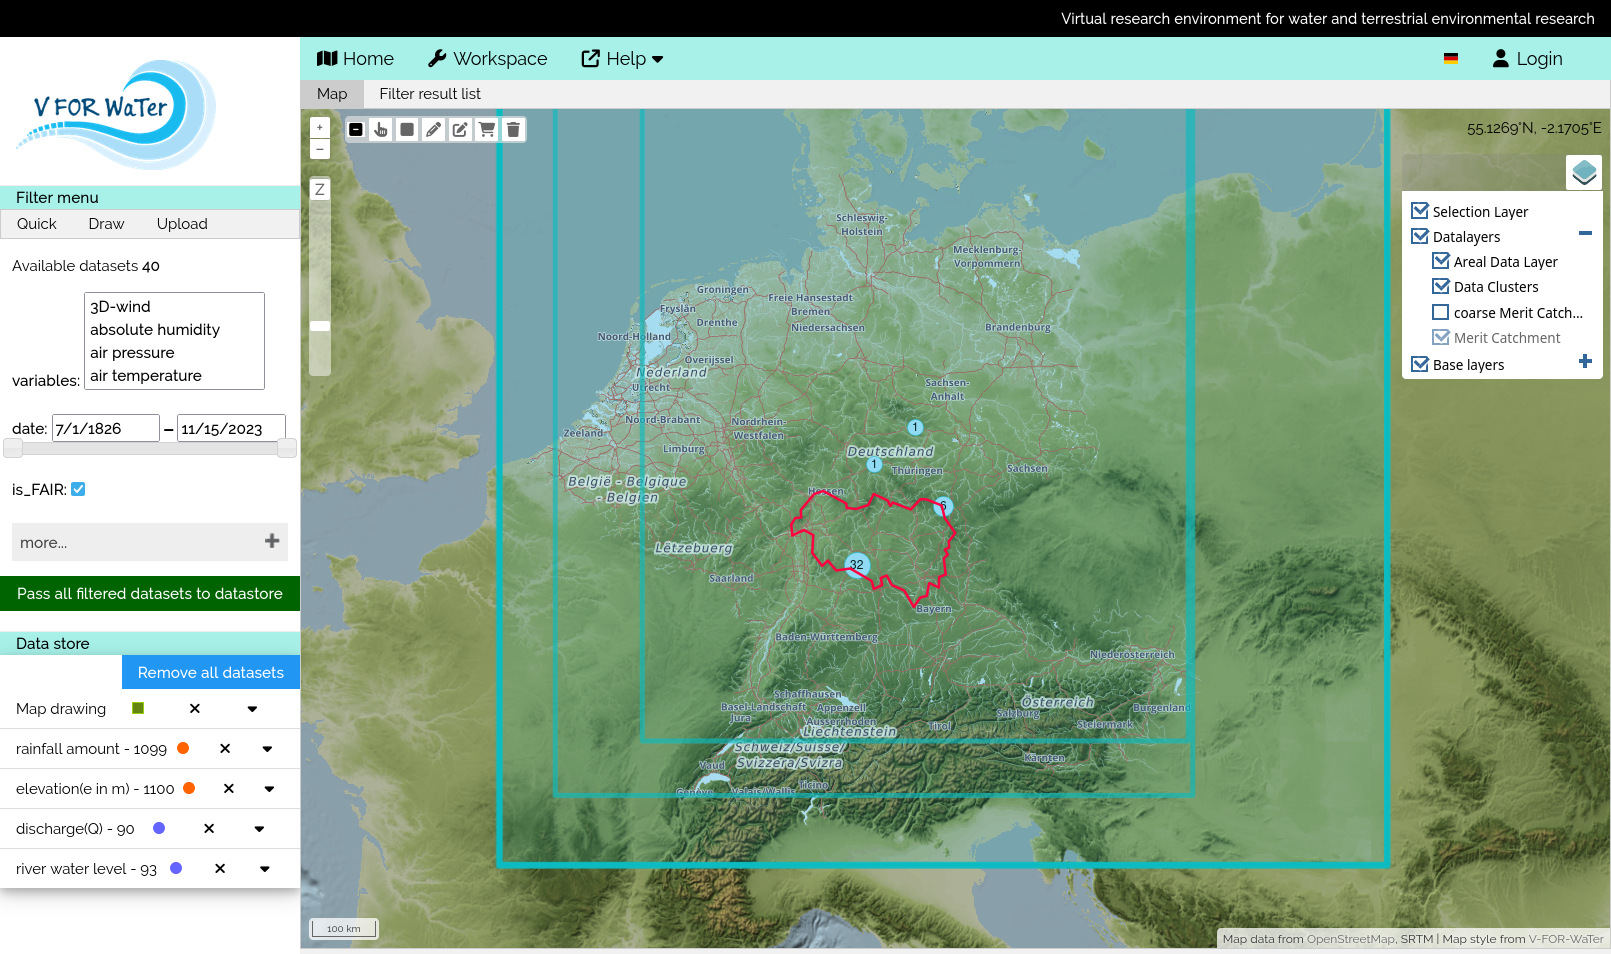Select the pencil draw tool
1611x954 pixels.
433,130
